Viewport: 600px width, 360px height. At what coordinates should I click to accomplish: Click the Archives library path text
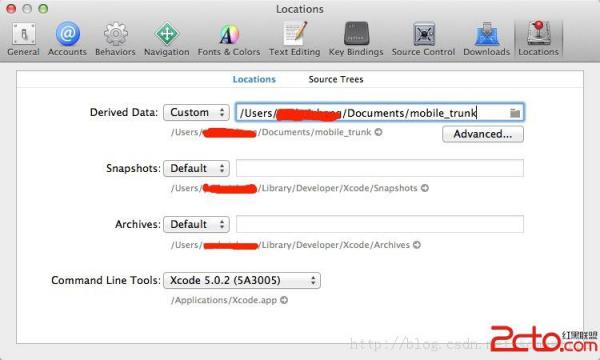tap(290, 245)
